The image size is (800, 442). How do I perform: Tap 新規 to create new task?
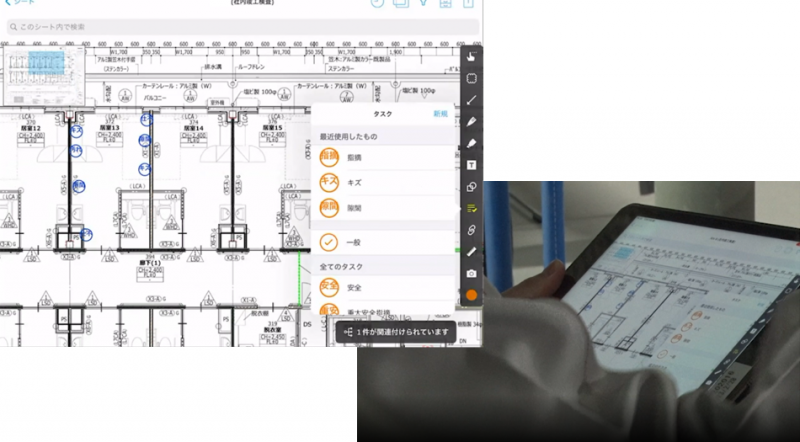pos(440,114)
